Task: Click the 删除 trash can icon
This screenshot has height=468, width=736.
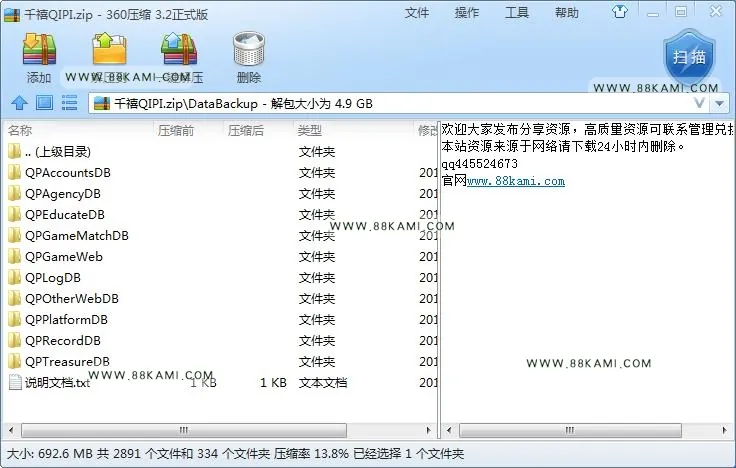Action: tap(249, 48)
